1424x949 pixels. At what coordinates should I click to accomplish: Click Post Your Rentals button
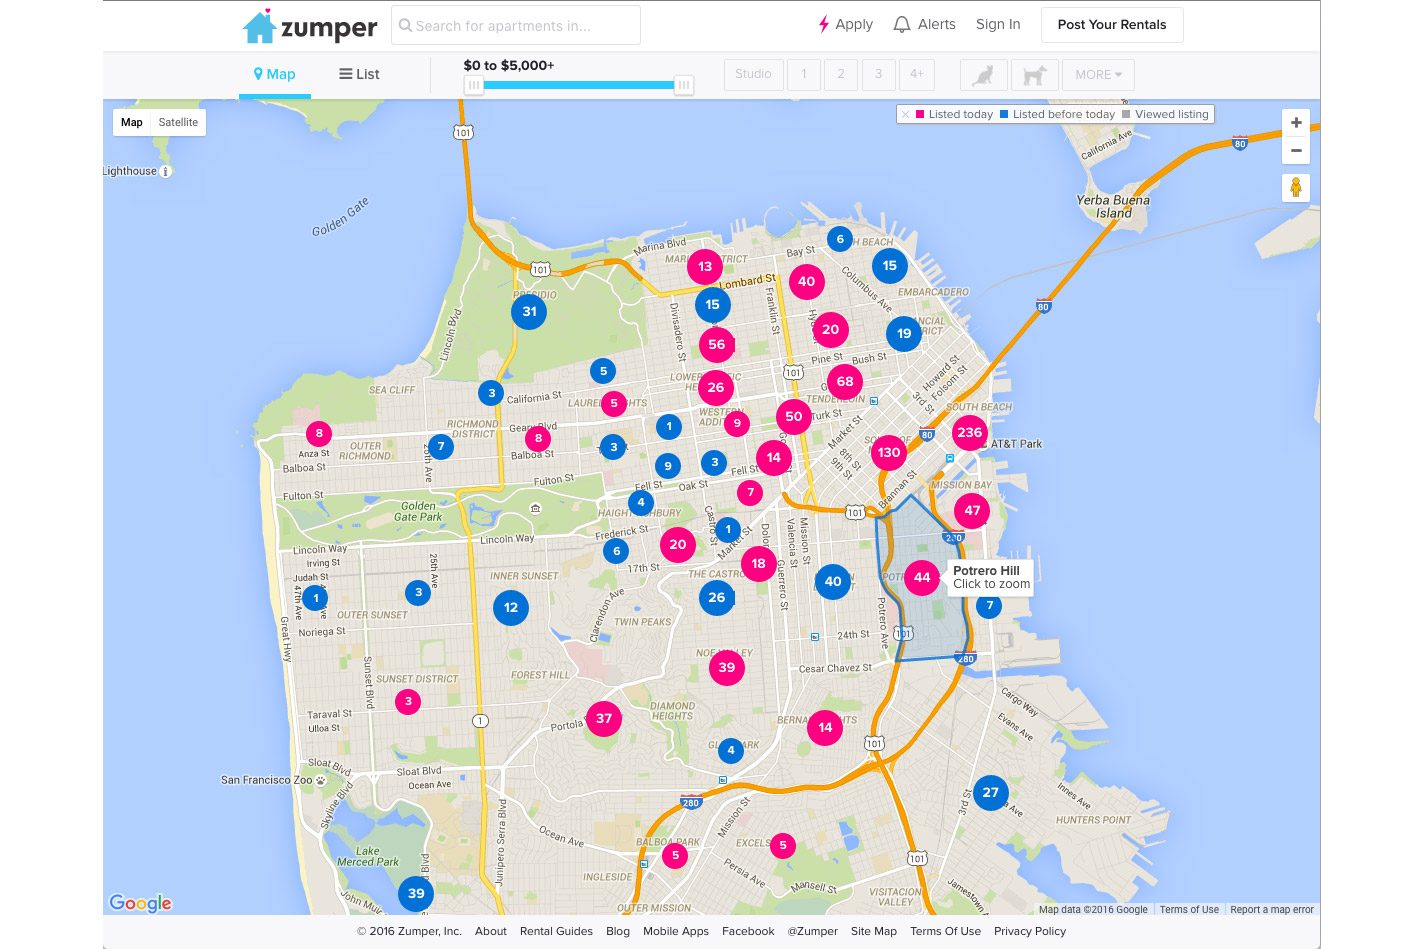tap(1112, 25)
